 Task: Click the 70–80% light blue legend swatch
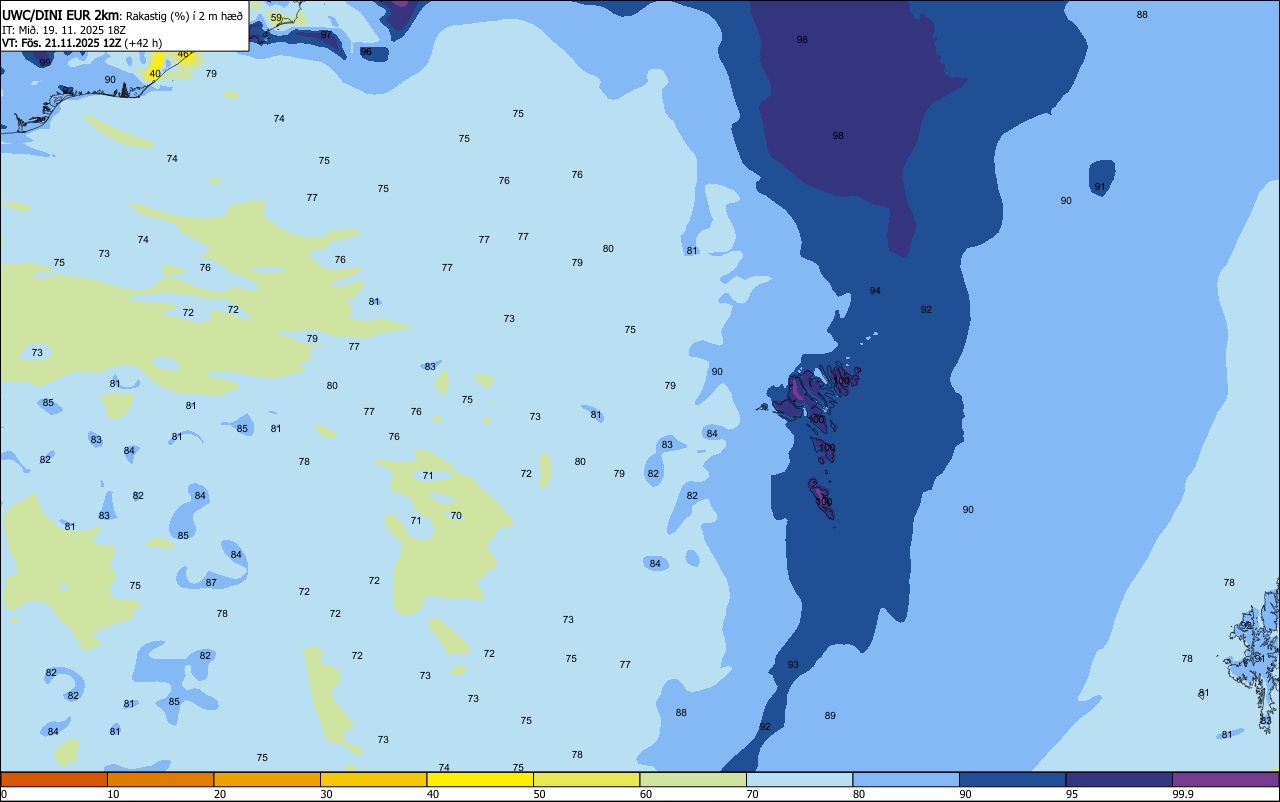pos(799,779)
